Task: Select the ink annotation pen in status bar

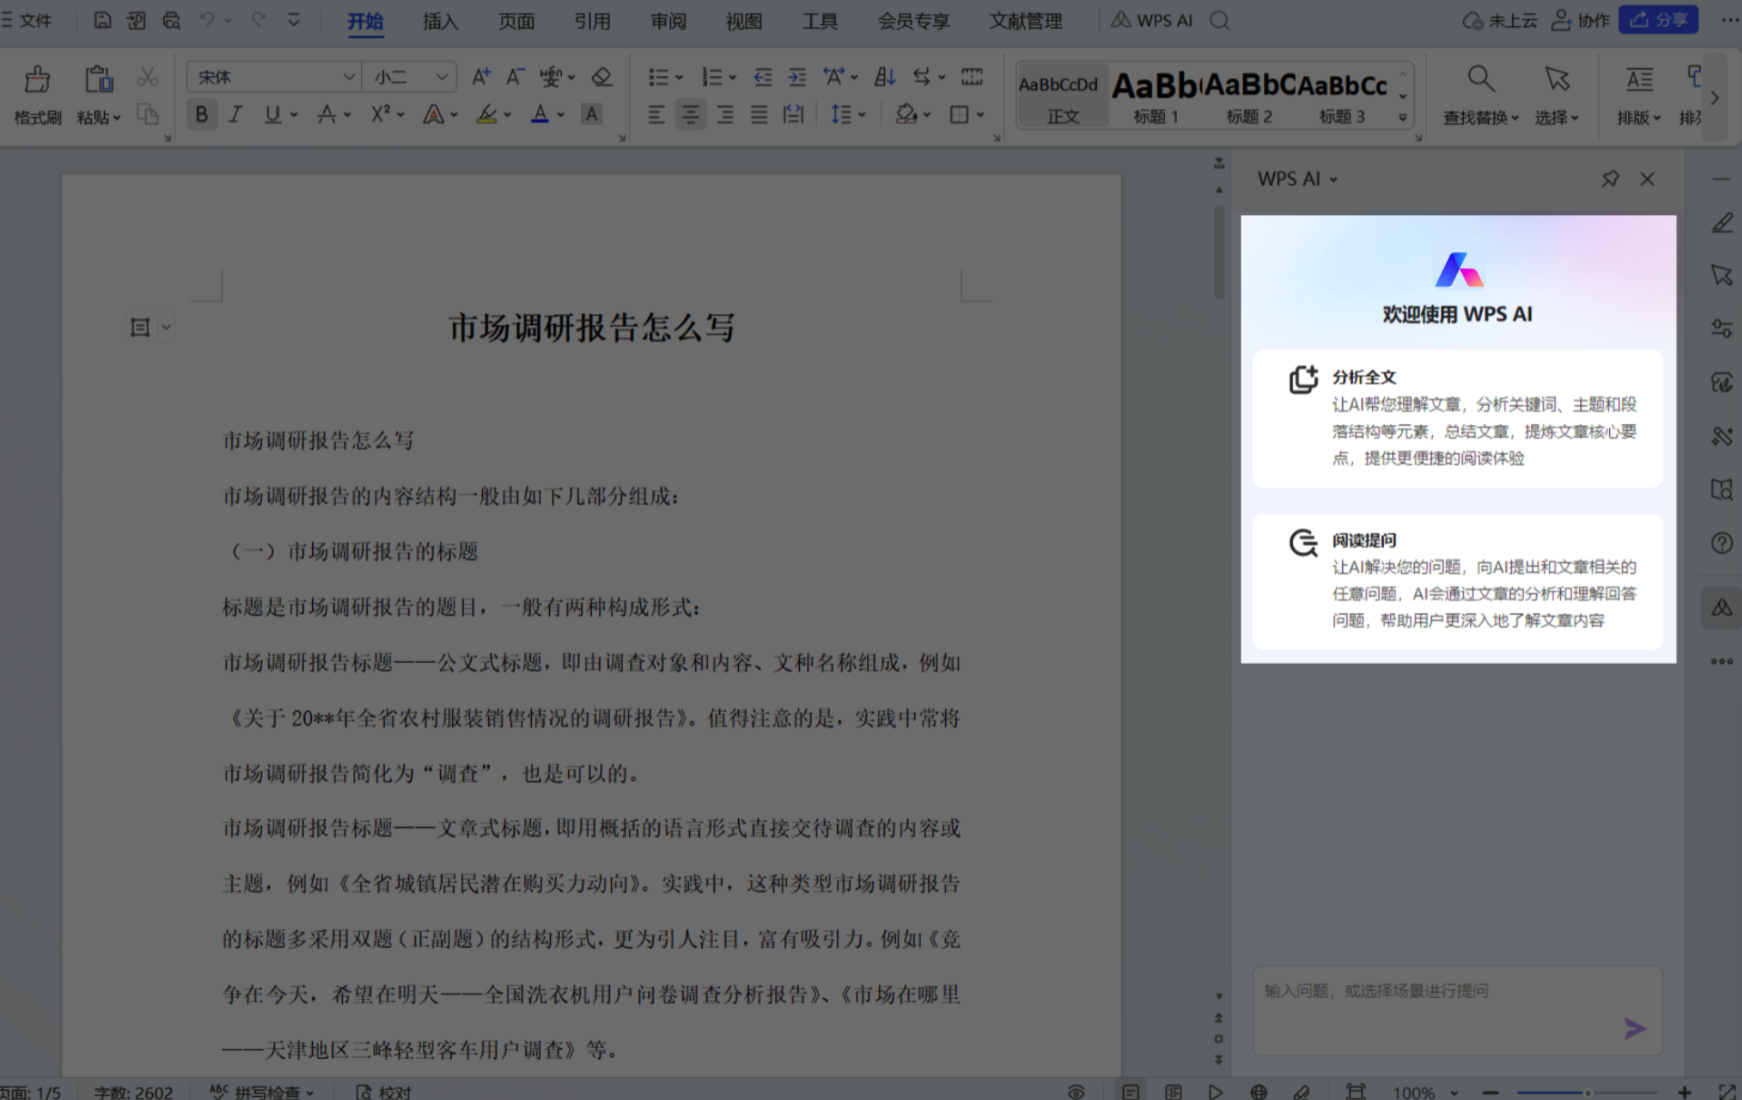Action: point(1301,1091)
